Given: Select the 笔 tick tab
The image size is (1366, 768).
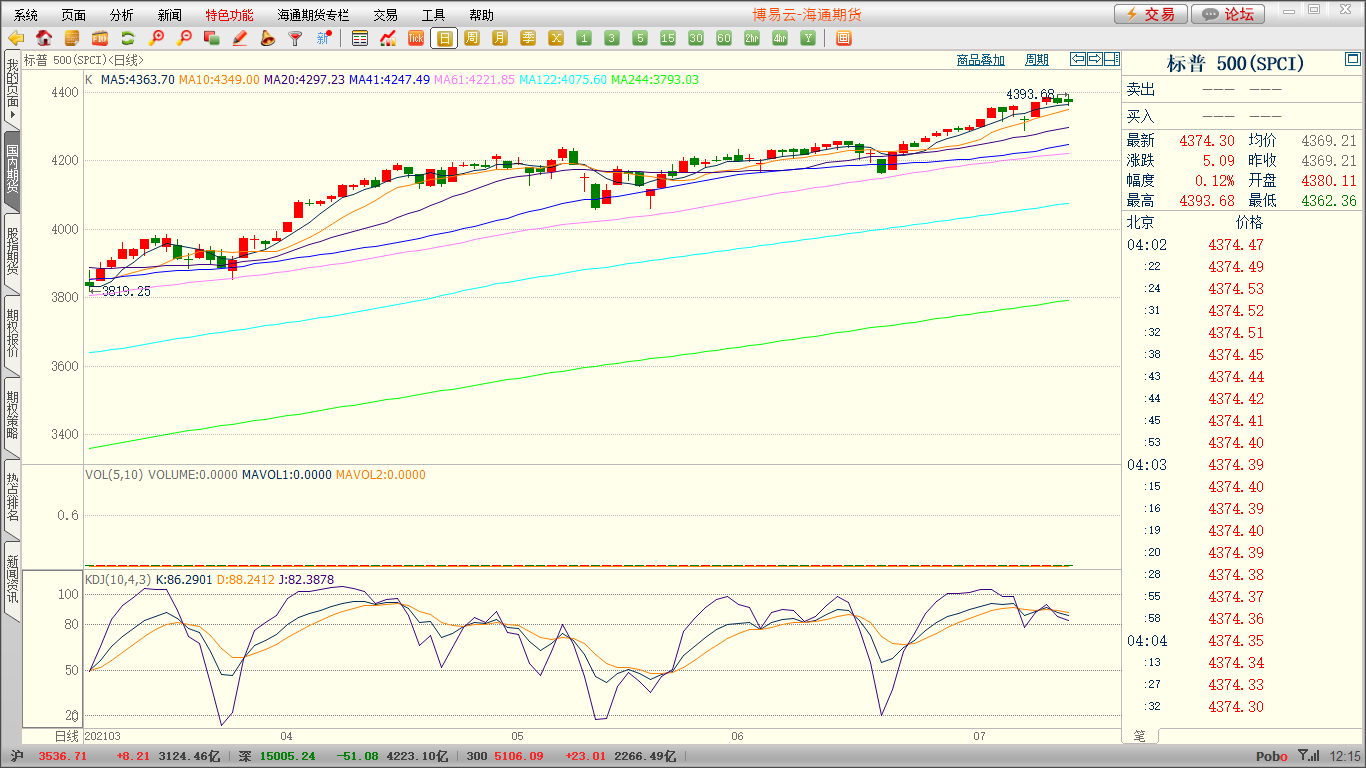Looking at the screenshot, I should click(1140, 736).
